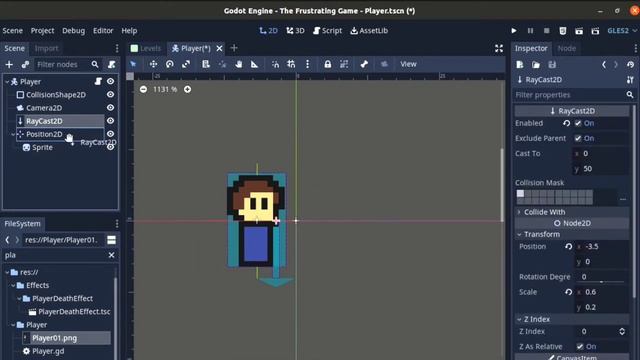Image resolution: width=640 pixels, height=360 pixels.
Task: Switch to the 3D workspace
Action: 295,31
